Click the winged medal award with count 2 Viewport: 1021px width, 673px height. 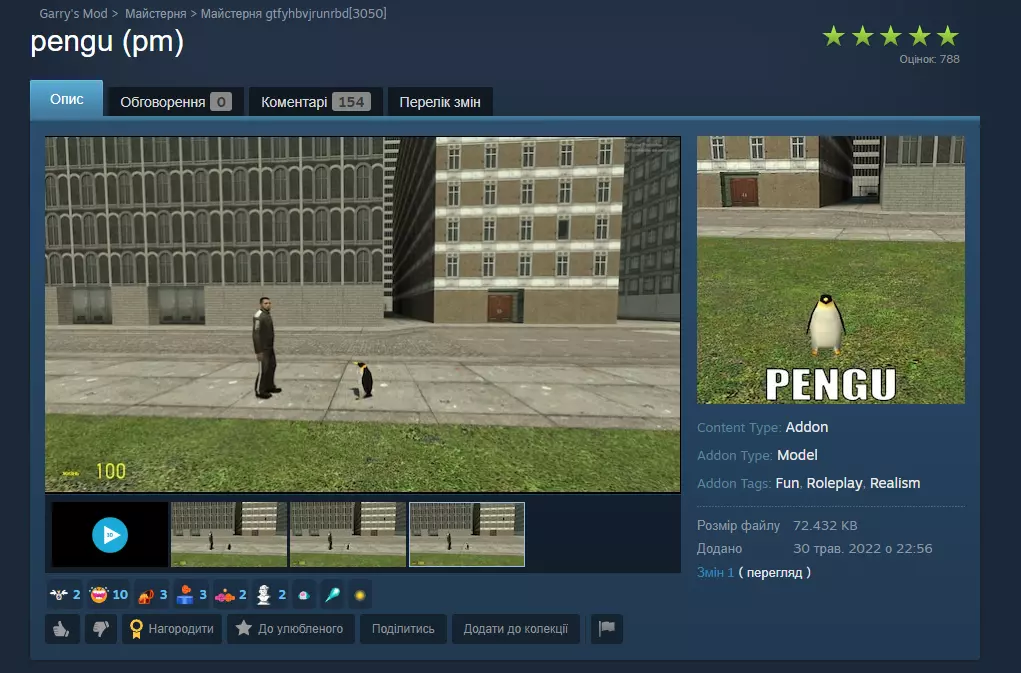(64, 594)
